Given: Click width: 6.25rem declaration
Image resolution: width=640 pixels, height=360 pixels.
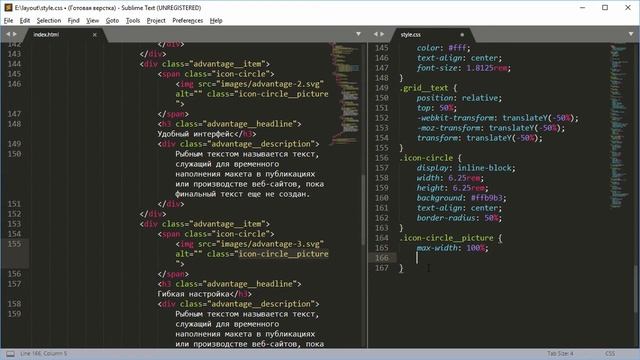Looking at the screenshot, I should pos(450,178).
